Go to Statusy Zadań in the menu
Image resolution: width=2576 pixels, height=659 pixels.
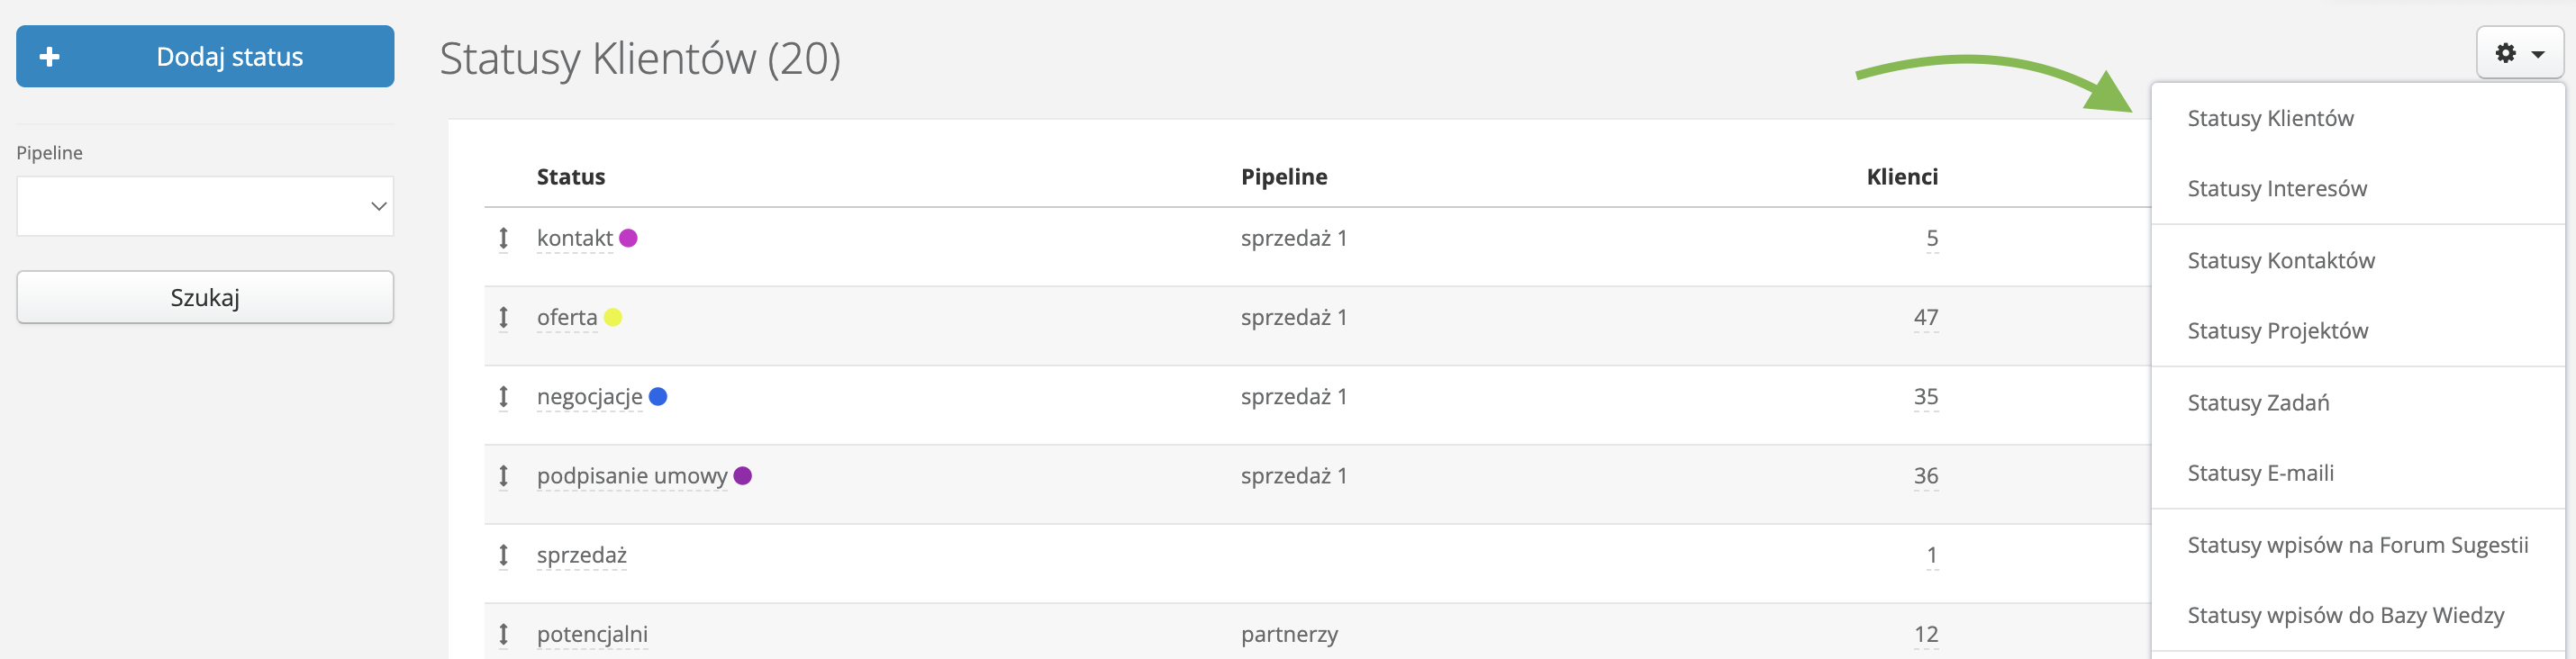(x=2258, y=402)
